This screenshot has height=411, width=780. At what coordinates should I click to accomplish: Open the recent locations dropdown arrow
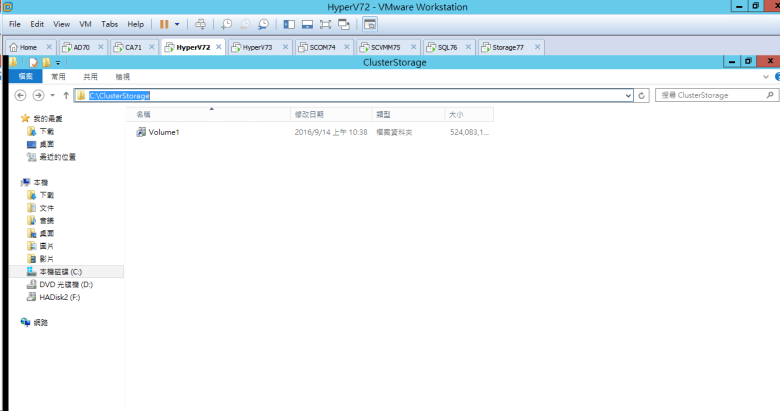tap(53, 95)
